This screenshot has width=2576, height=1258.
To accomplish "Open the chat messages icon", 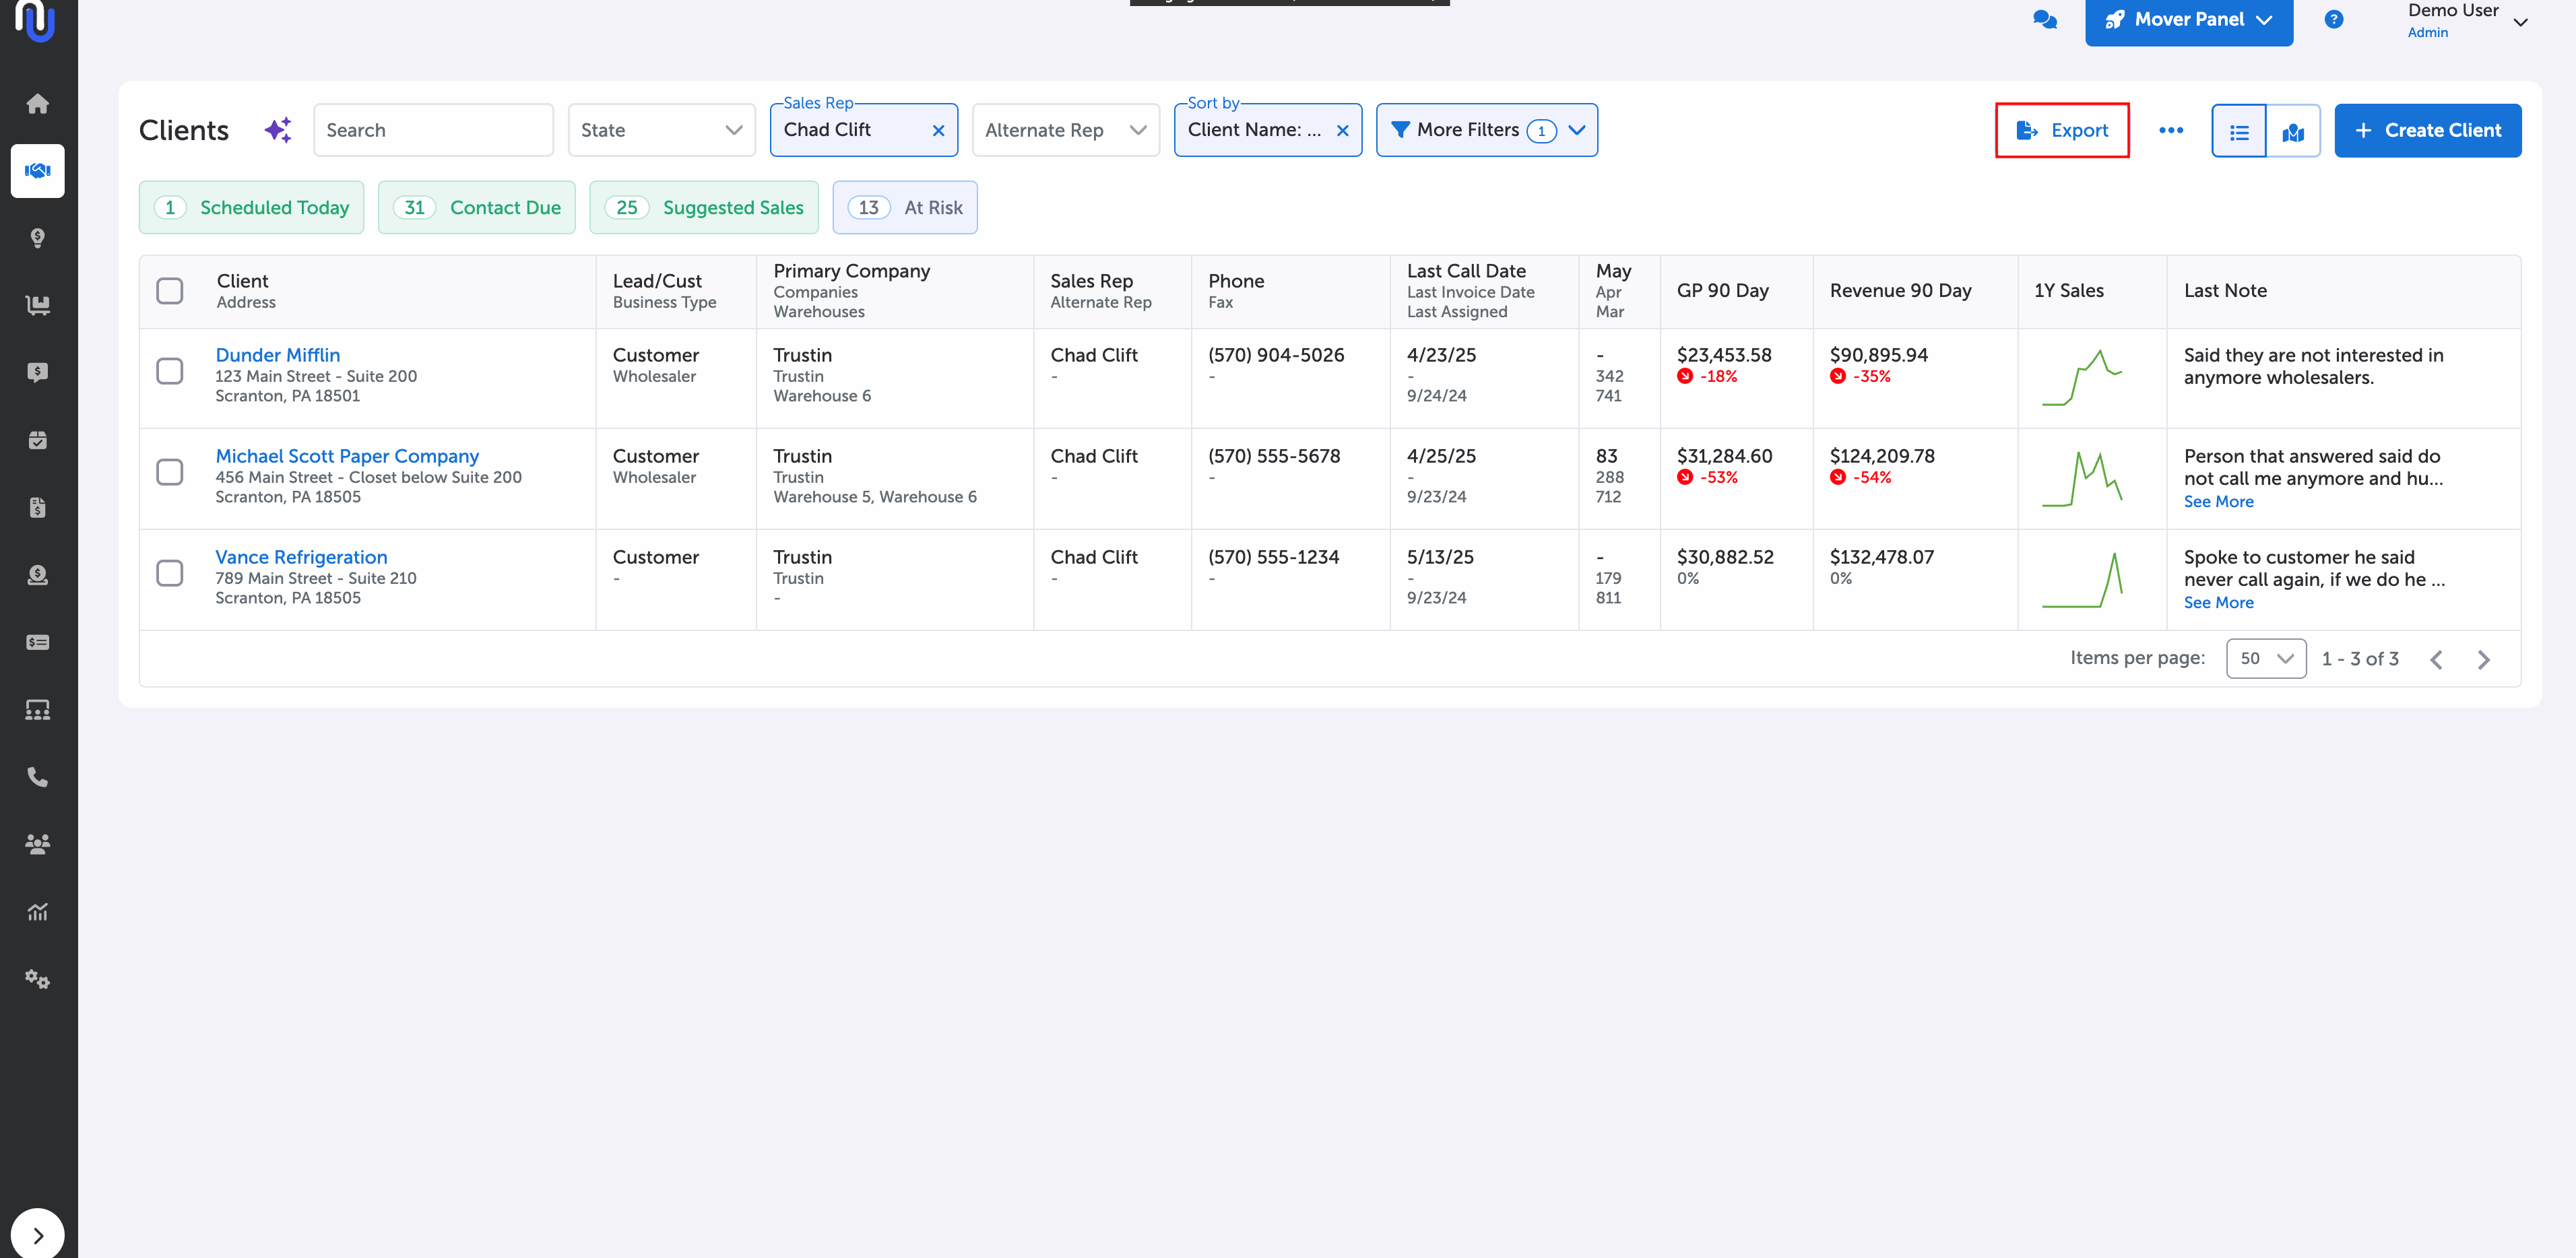I will click(2044, 19).
